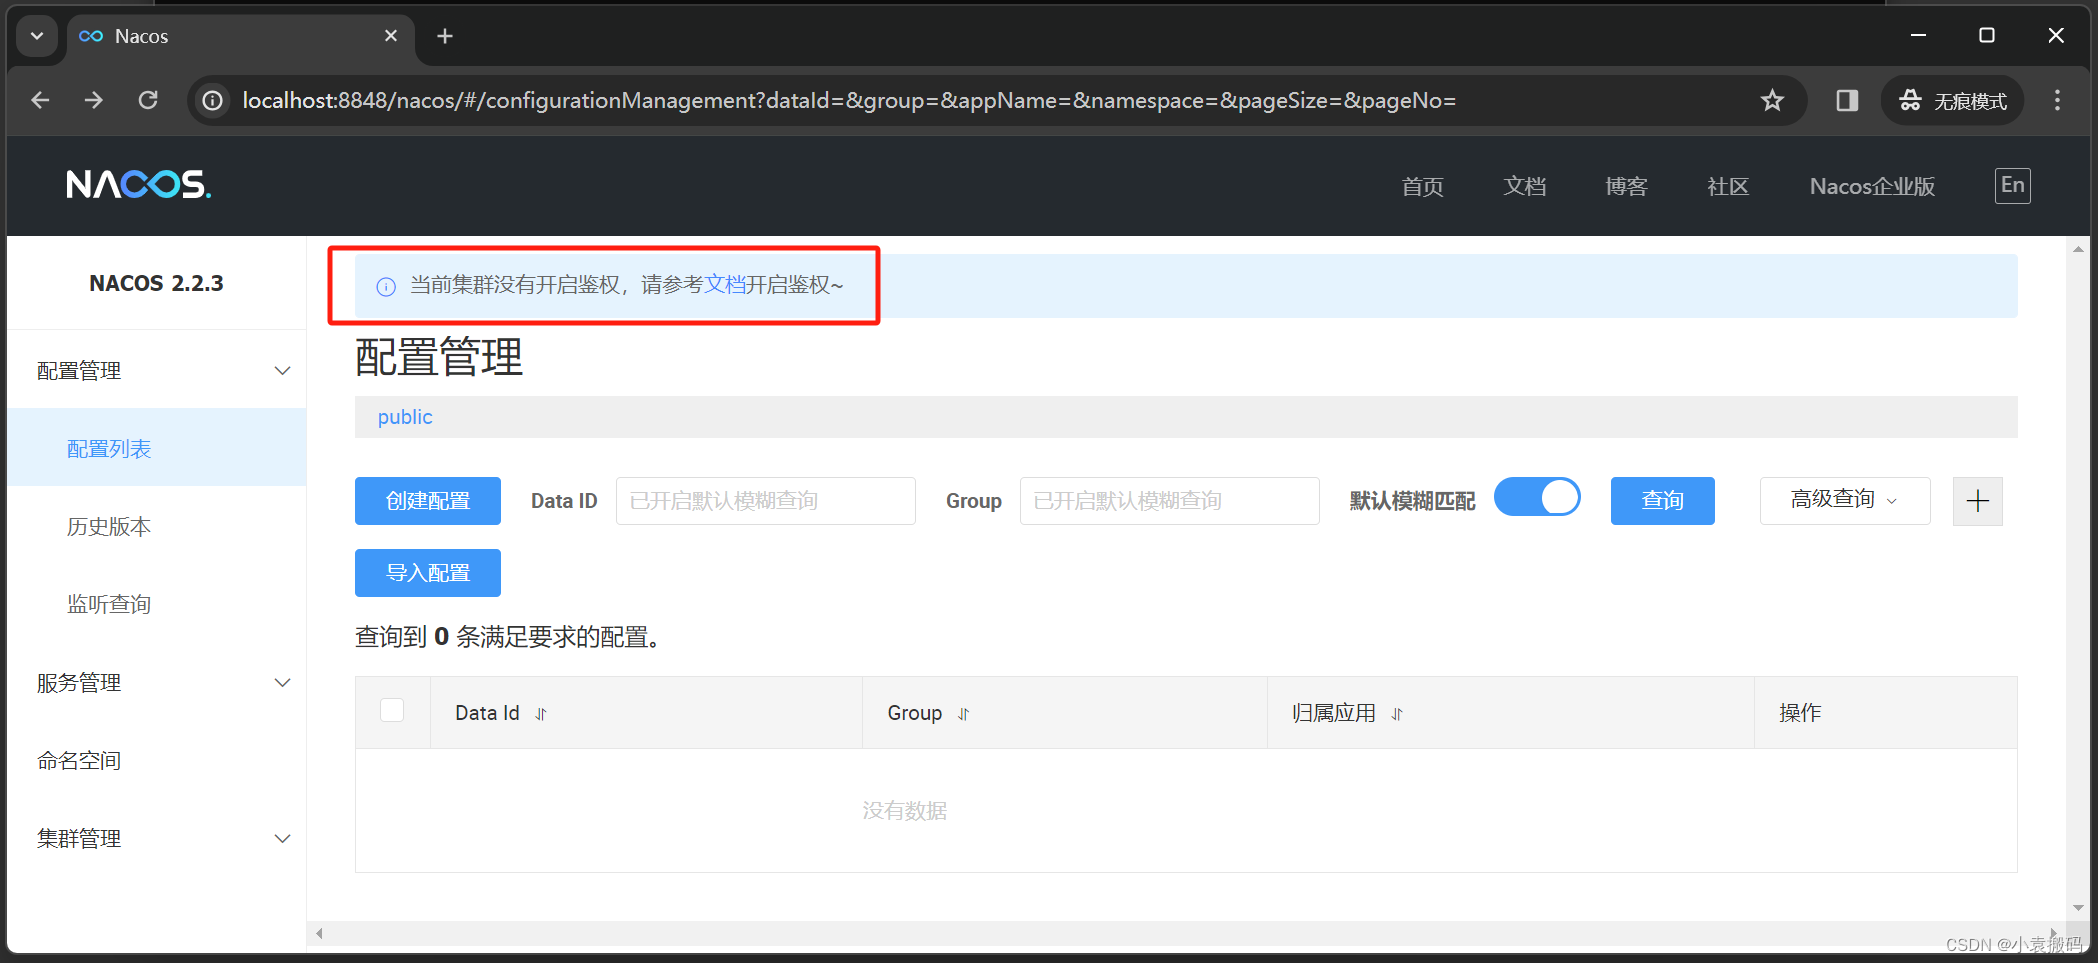Click the info icon in the auth notice

point(386,287)
